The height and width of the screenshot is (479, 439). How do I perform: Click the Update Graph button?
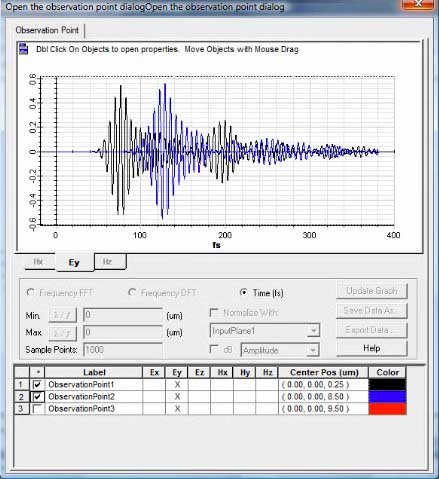click(x=372, y=291)
